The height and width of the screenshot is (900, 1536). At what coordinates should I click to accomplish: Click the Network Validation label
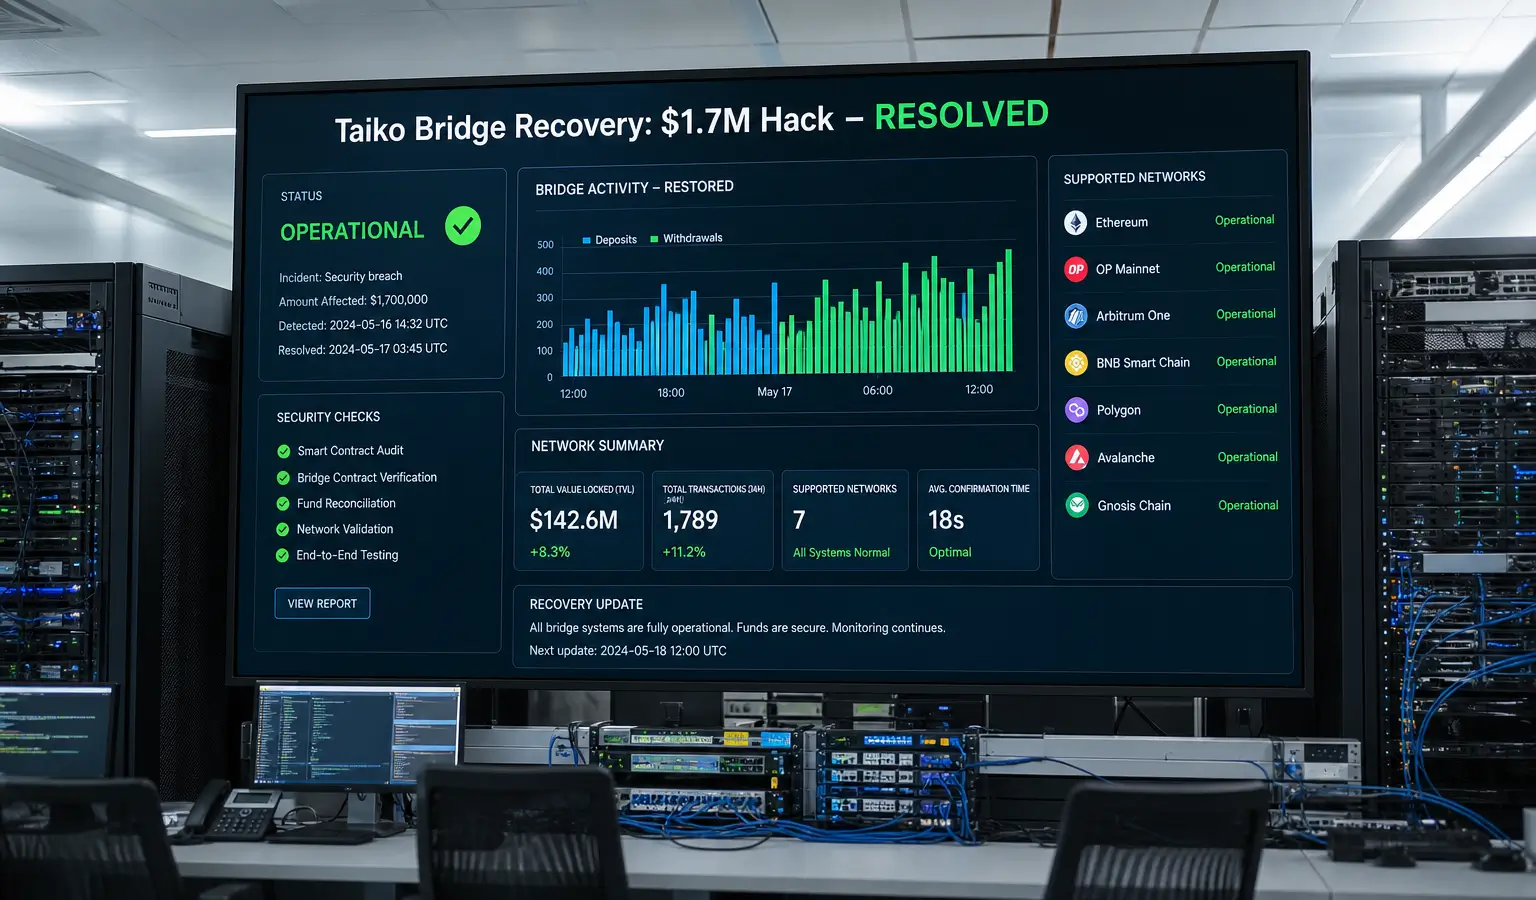(x=345, y=530)
